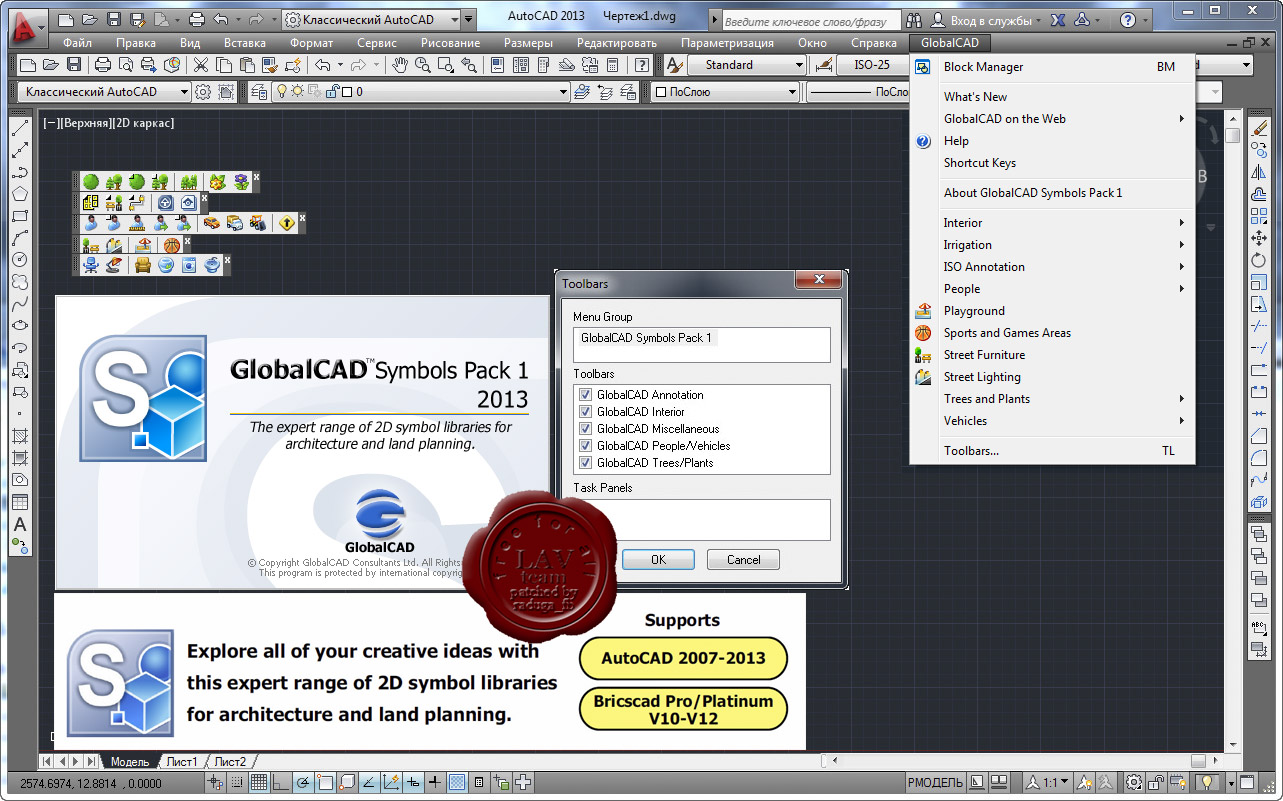
Task: Open the ISO-25 dimension style dropdown
Action: [874, 65]
